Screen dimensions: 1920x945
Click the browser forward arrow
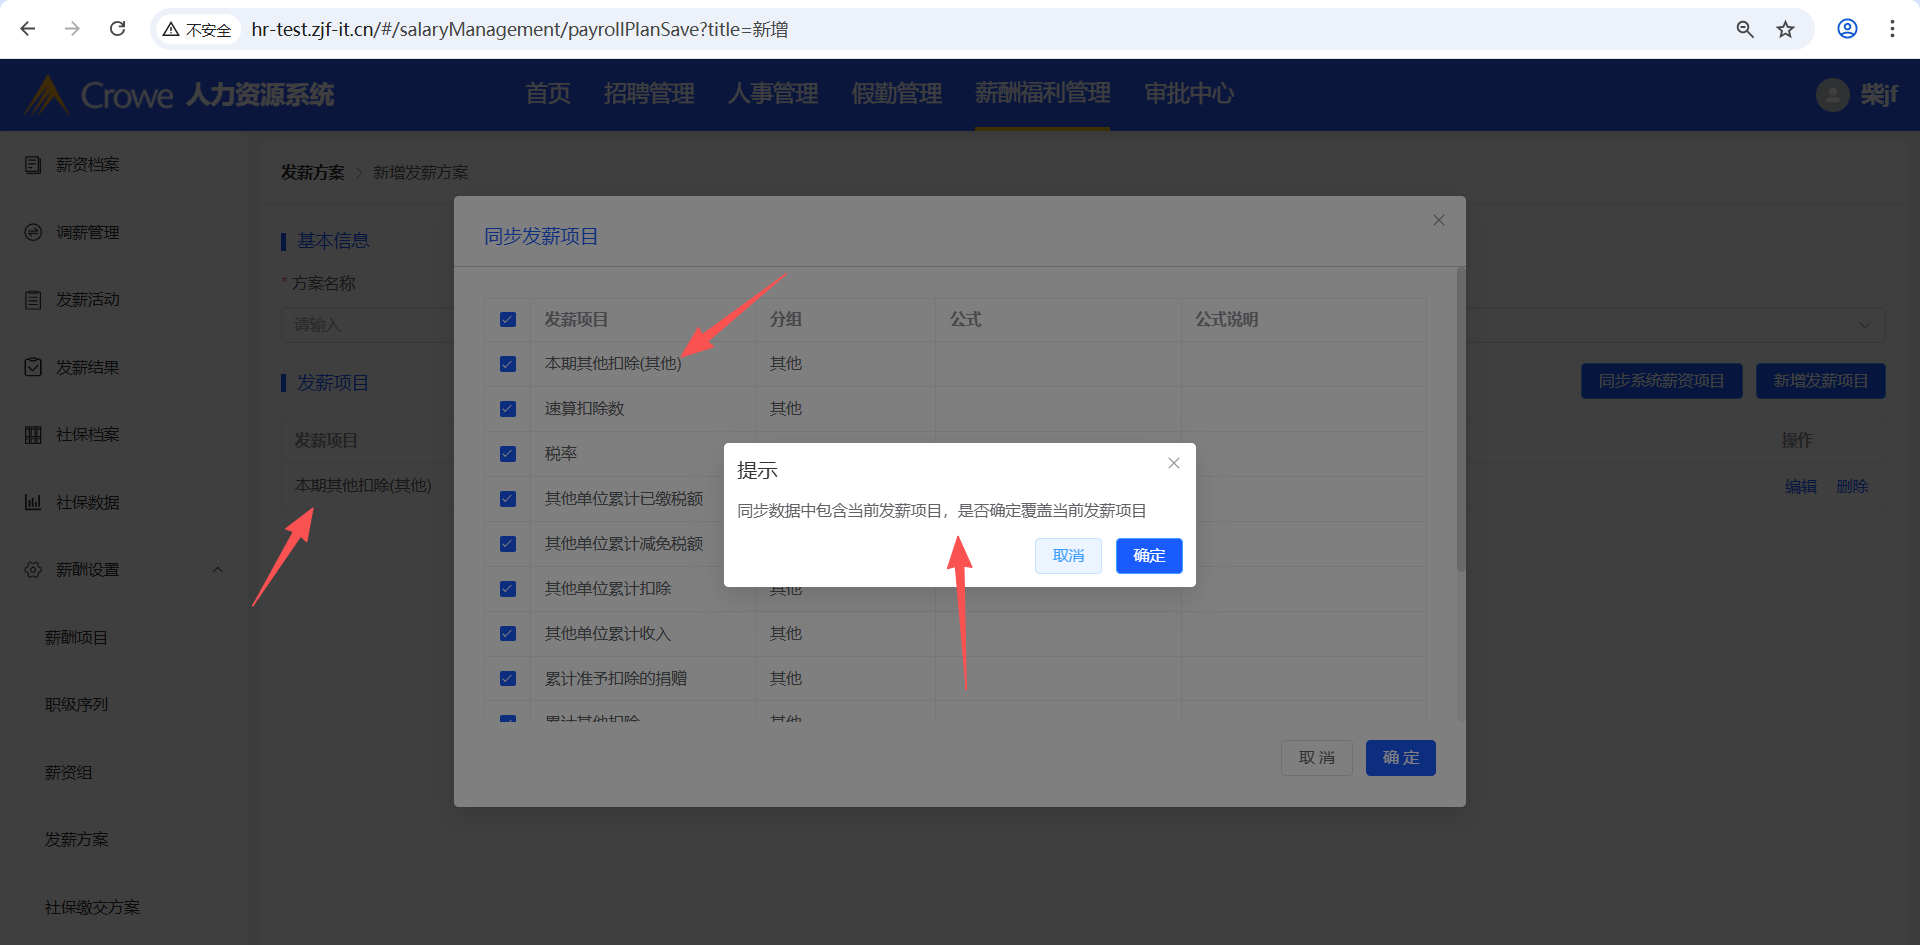(72, 29)
